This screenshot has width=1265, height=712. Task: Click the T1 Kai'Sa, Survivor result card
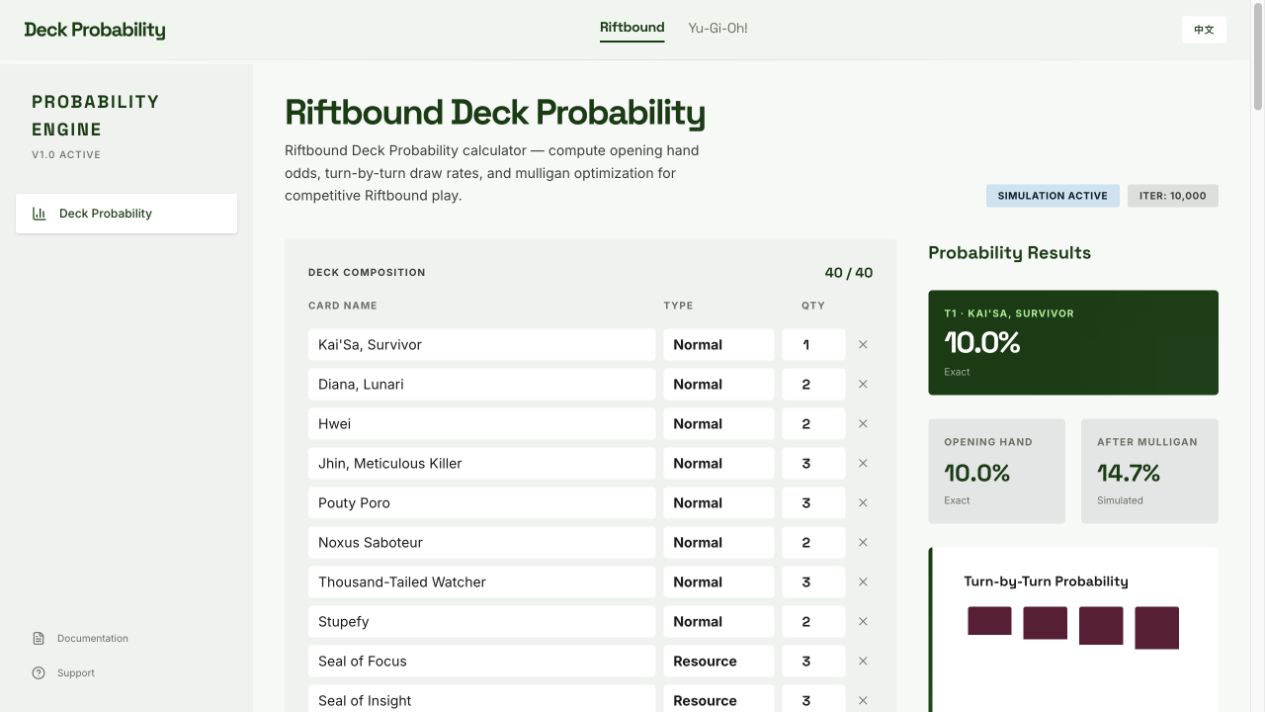pos(1073,343)
